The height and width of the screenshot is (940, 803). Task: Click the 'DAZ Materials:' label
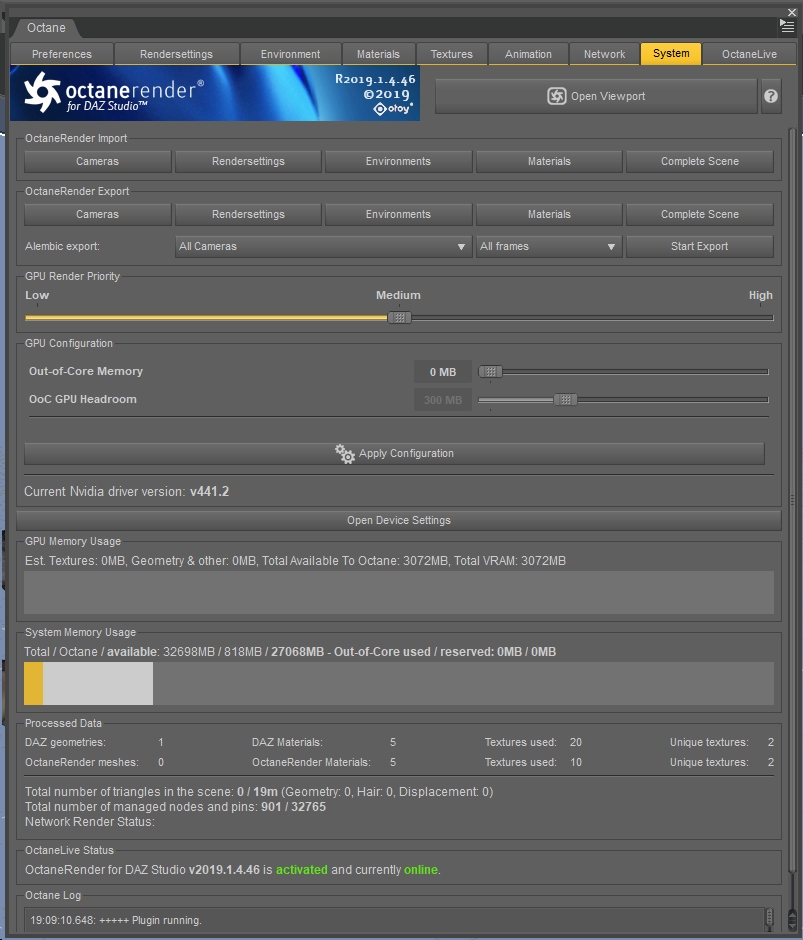(287, 742)
